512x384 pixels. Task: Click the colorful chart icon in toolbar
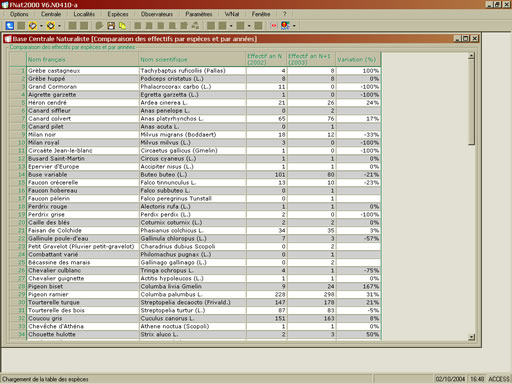pos(285,26)
